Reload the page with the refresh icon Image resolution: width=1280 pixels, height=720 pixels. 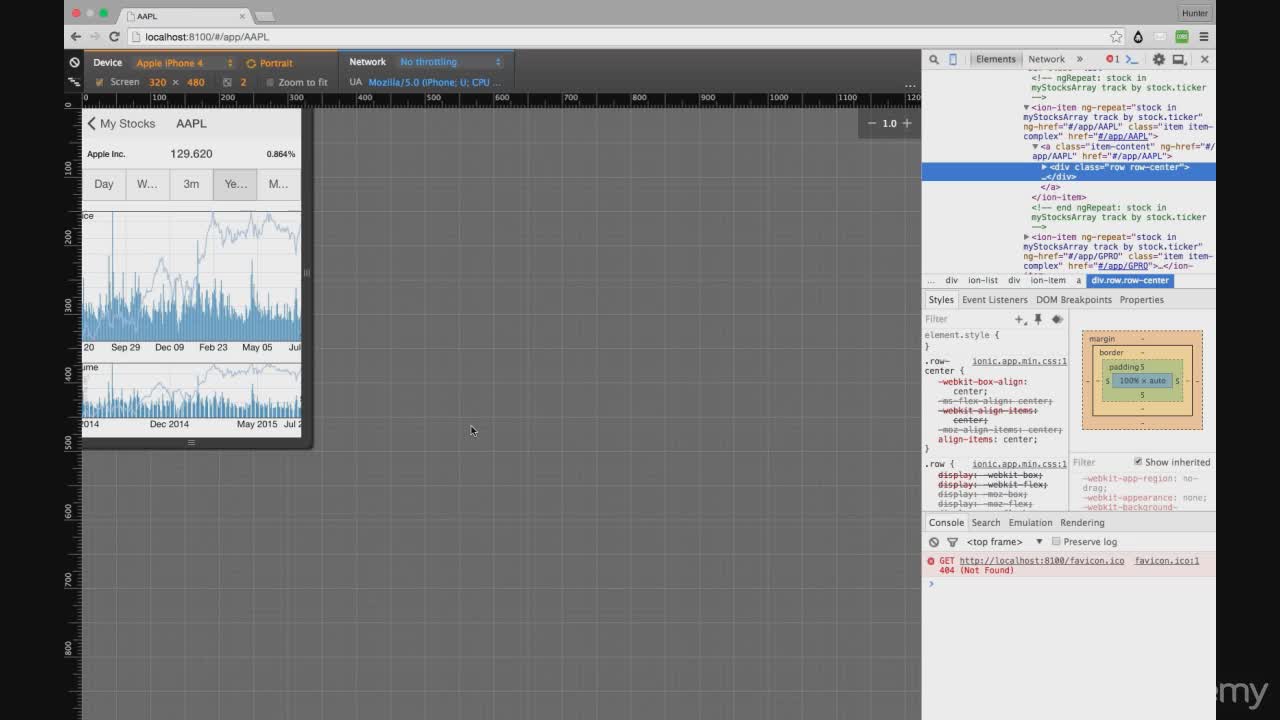coord(114,37)
